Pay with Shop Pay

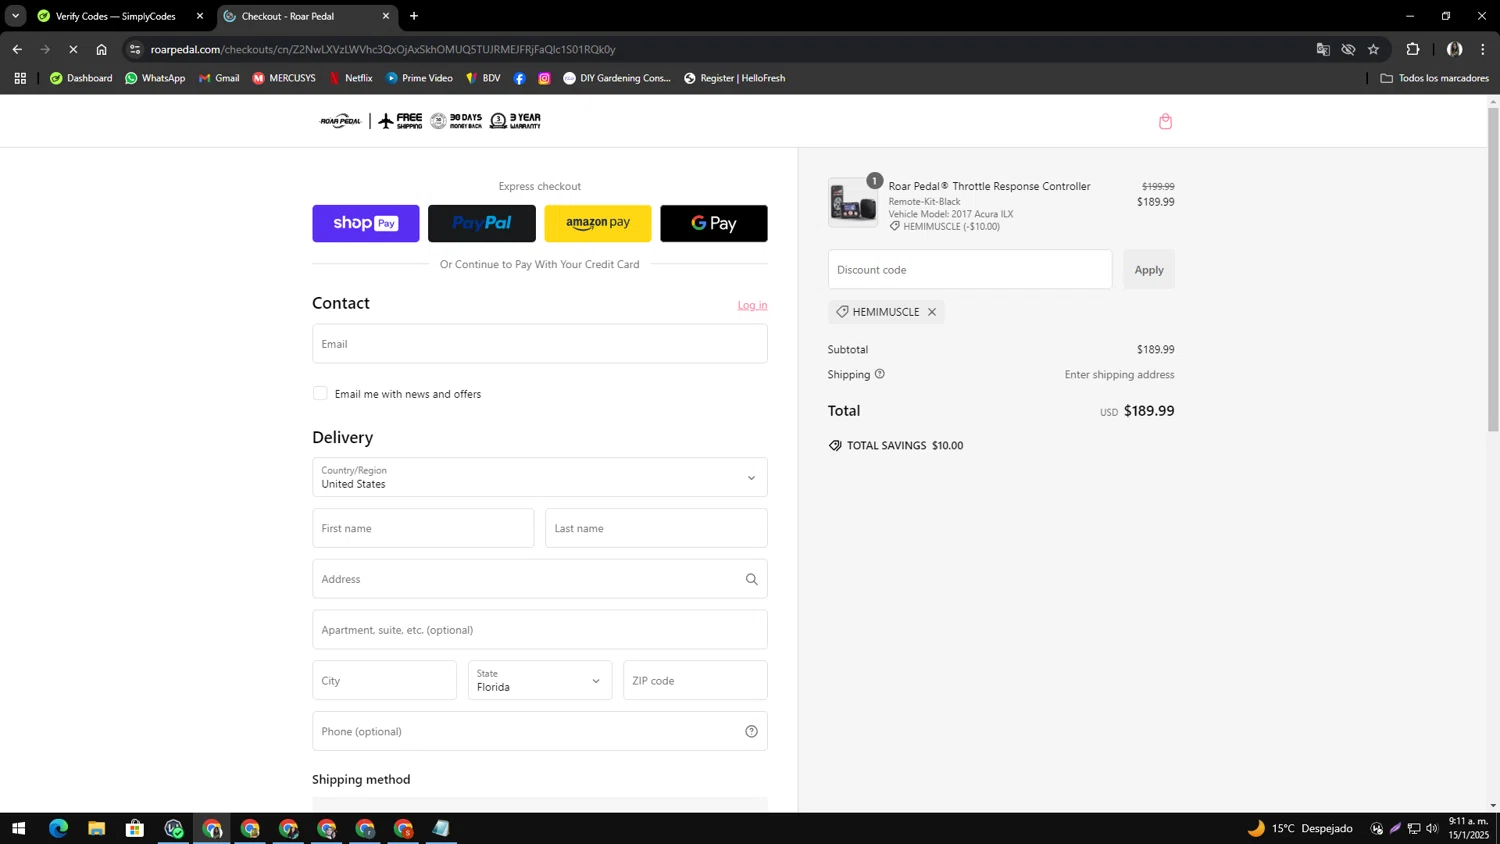(x=366, y=223)
